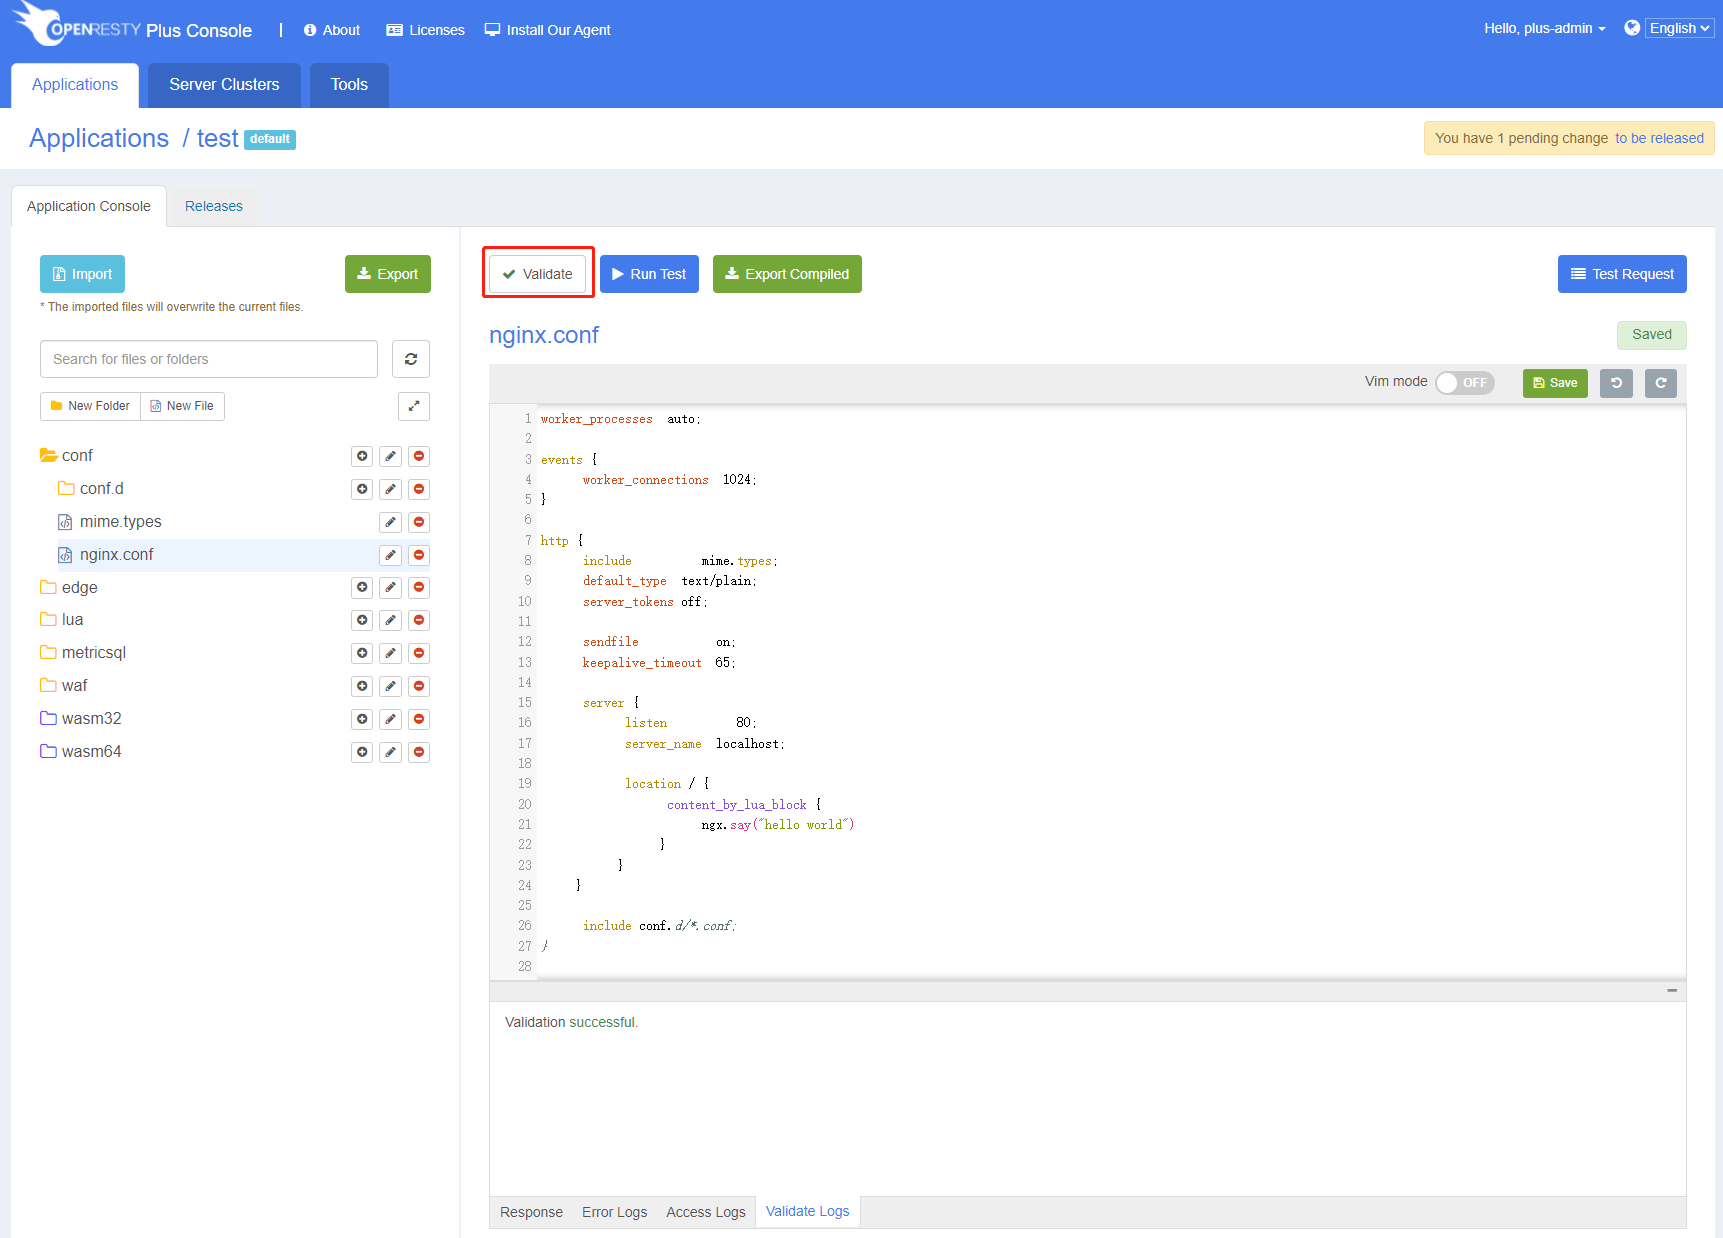Switch to Server Clusters tab
Screen dimensions: 1723x1238
[x=224, y=85]
